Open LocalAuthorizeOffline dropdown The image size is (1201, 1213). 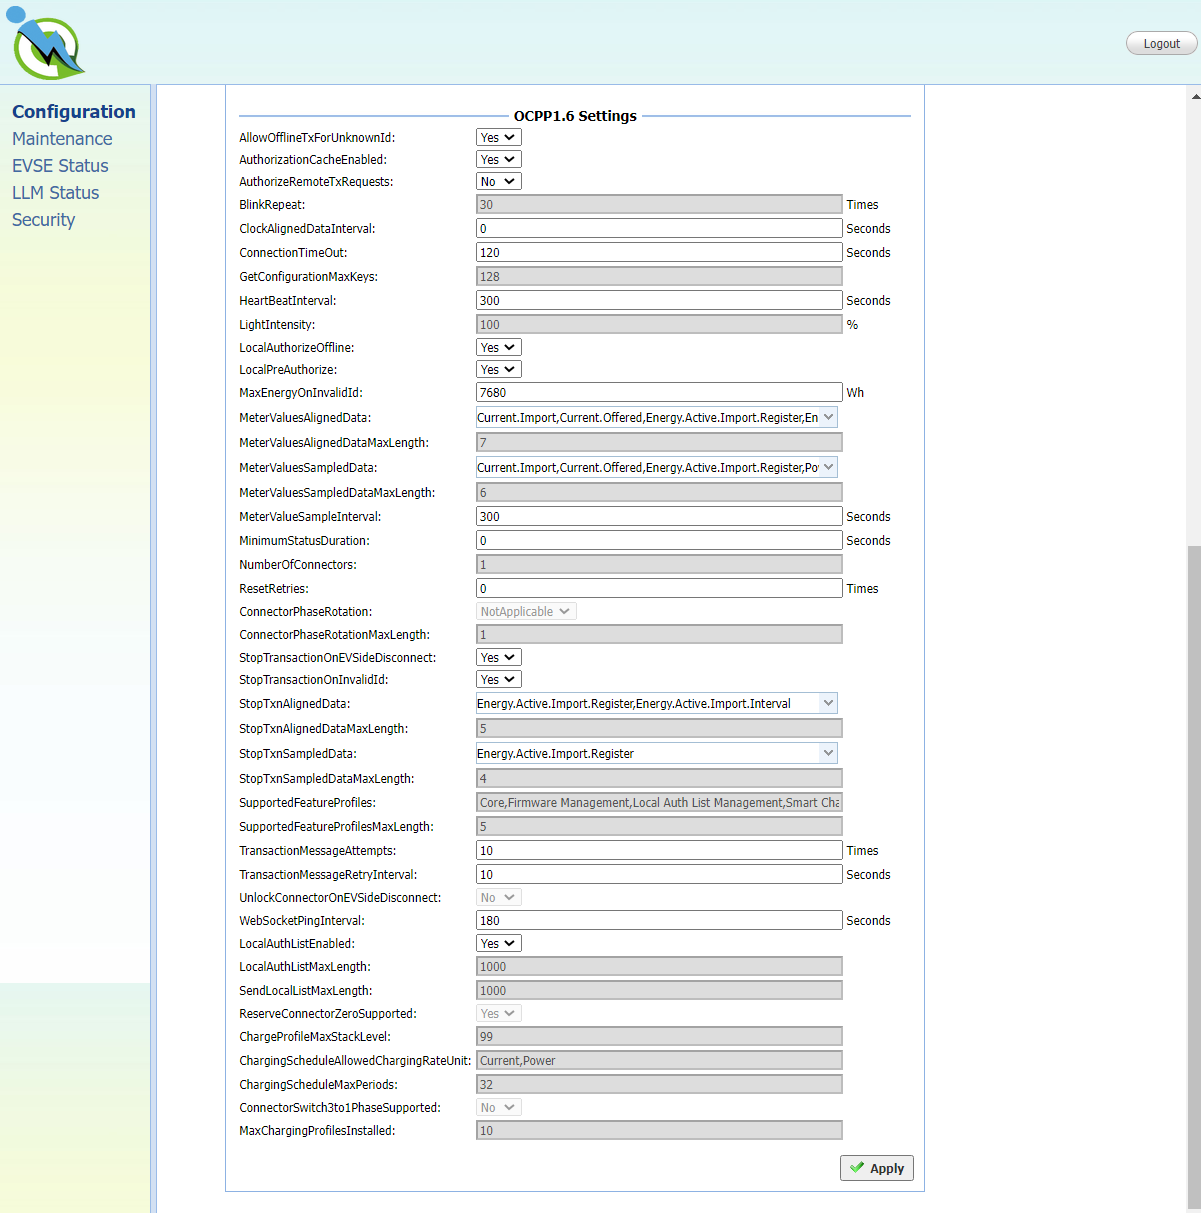click(x=499, y=348)
